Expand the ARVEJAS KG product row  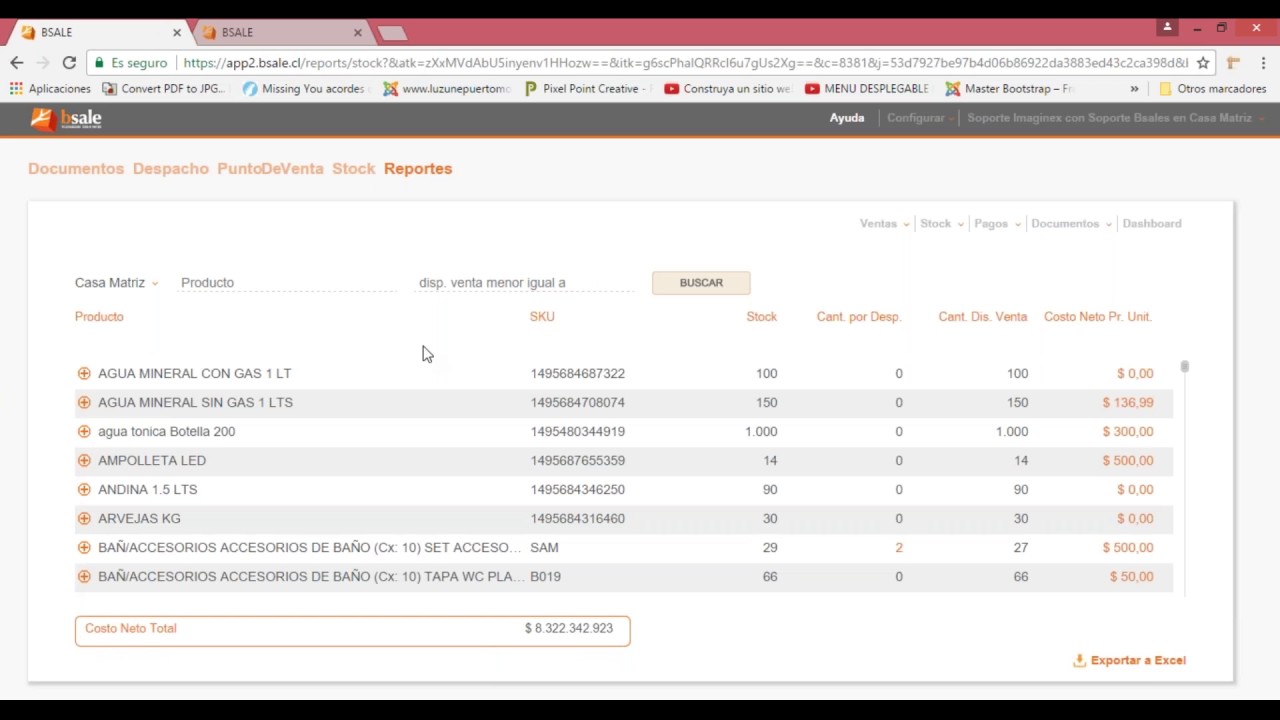[x=84, y=519]
